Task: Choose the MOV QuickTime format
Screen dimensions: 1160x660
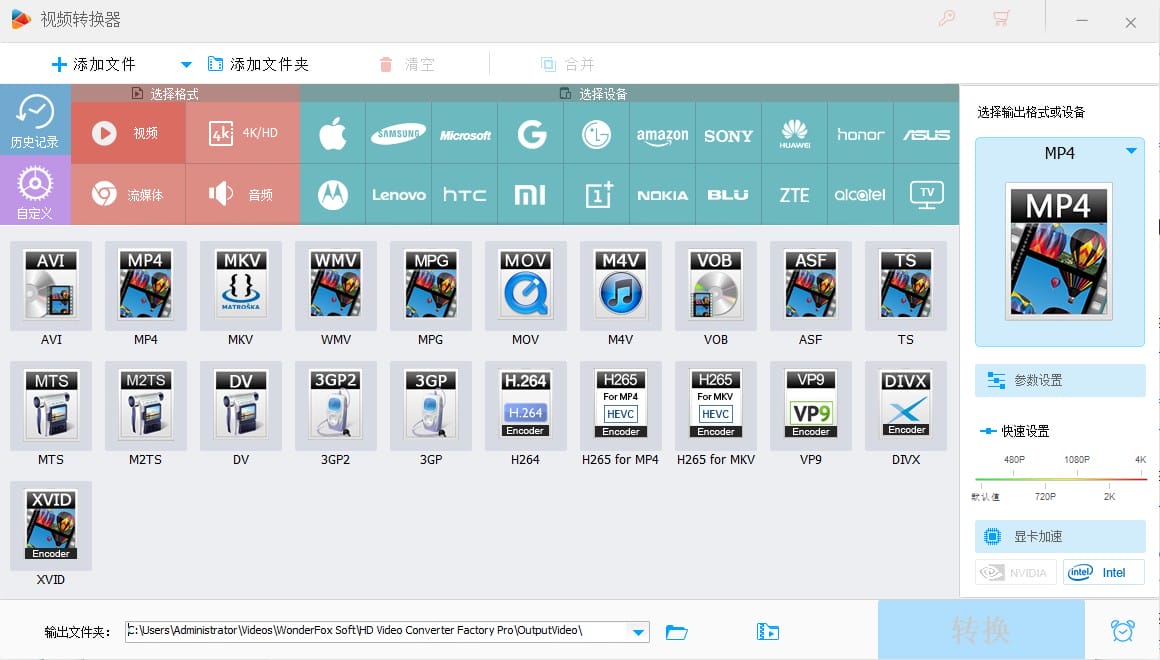Action: (525, 286)
